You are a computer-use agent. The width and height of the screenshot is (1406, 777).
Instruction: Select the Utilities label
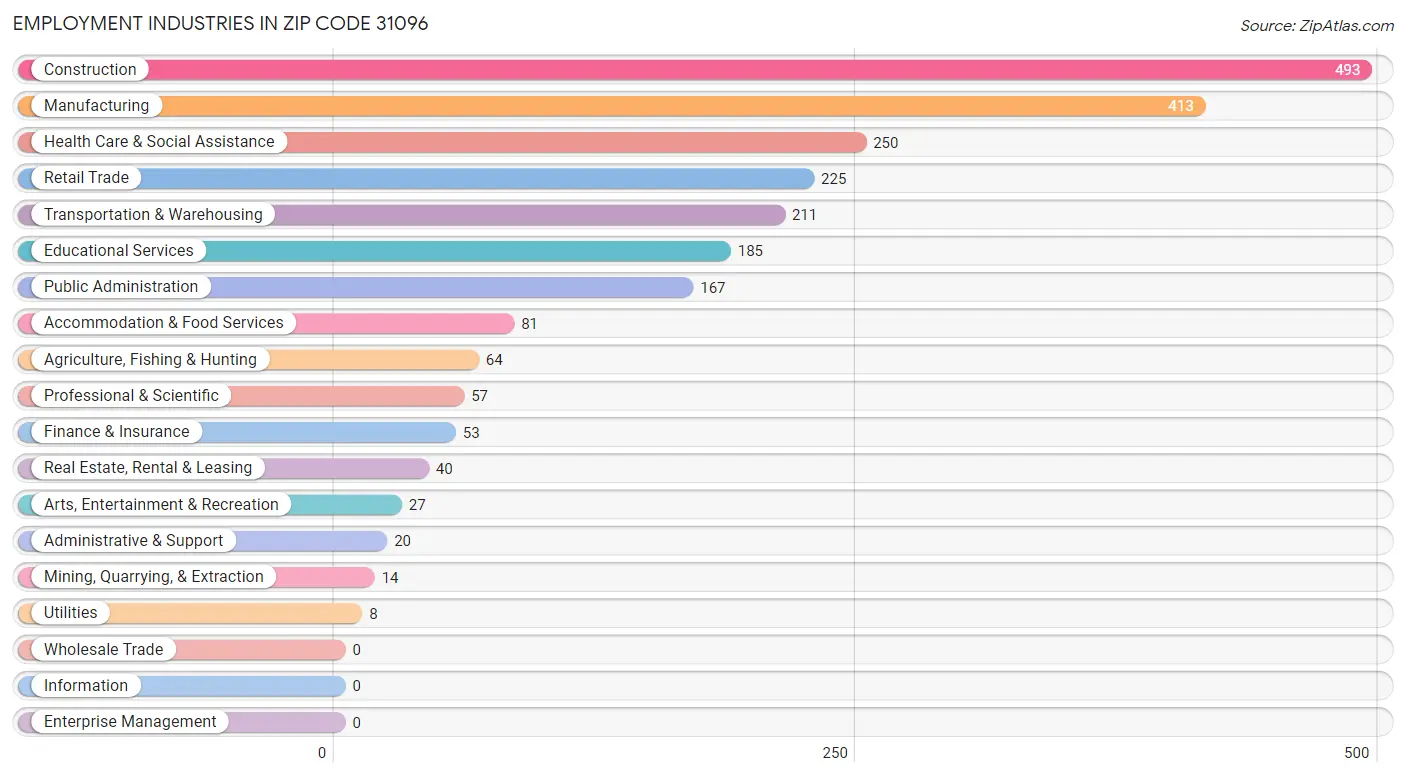(x=71, y=613)
